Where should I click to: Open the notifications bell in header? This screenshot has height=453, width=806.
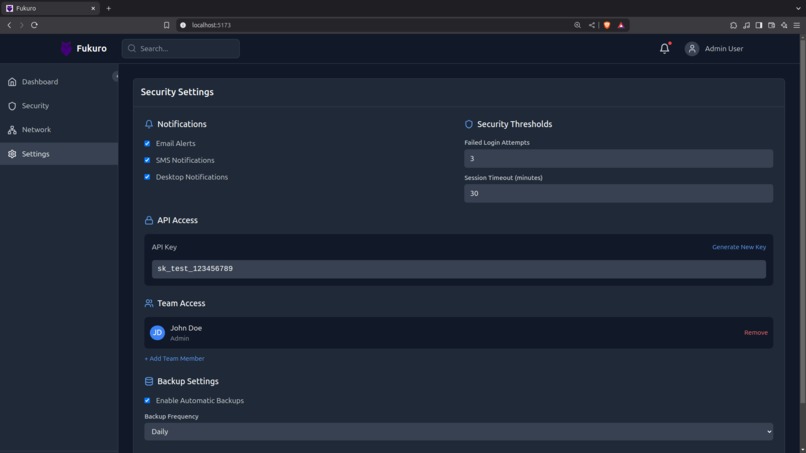pyautogui.click(x=665, y=48)
